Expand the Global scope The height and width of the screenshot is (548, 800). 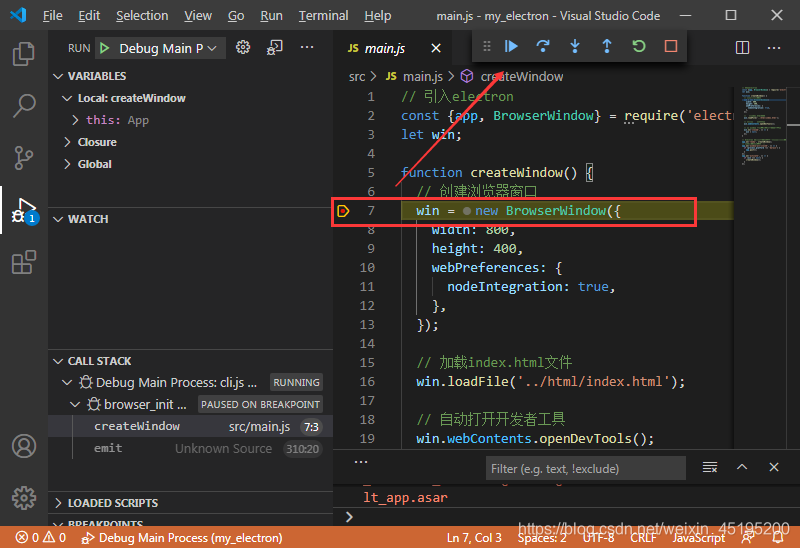(67, 164)
